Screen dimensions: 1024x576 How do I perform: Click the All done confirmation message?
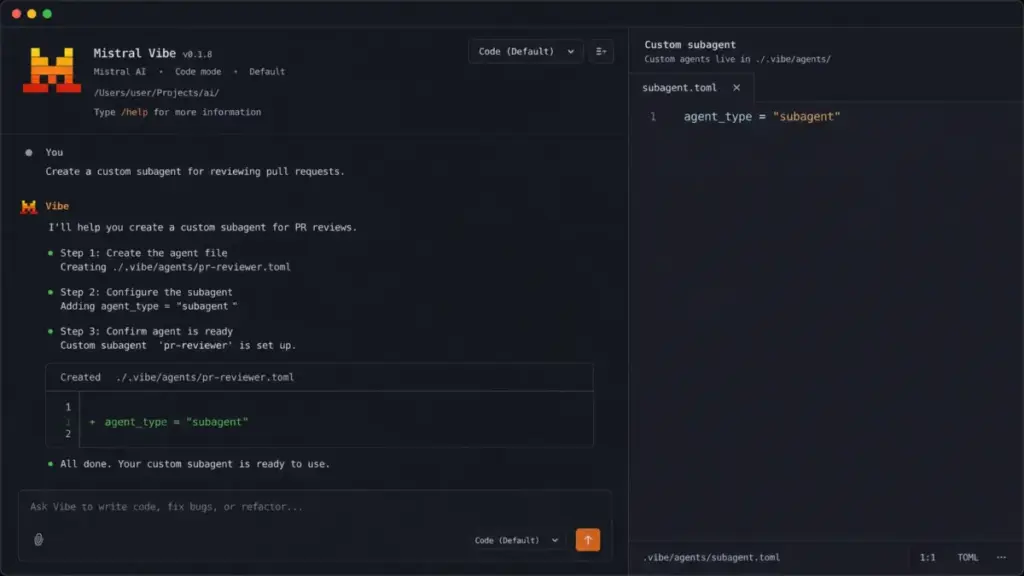(195, 464)
